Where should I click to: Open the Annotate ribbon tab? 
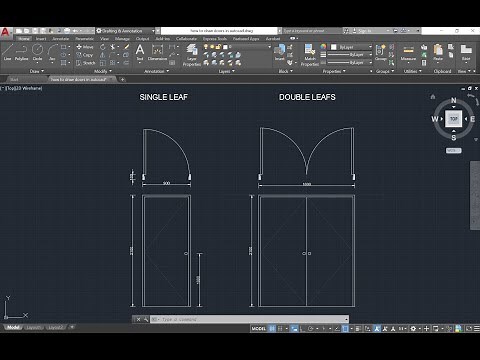(60, 39)
